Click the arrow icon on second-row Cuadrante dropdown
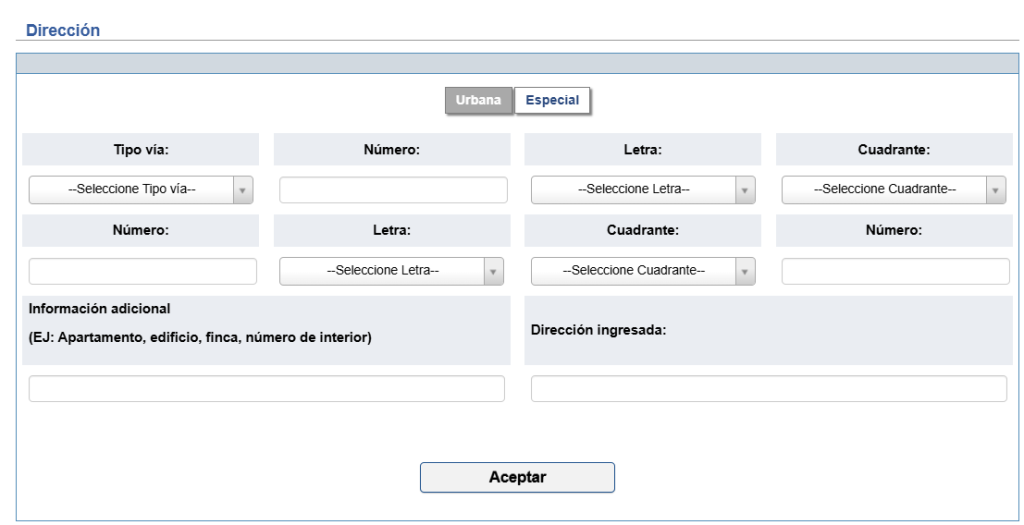The width and height of the screenshot is (1024, 525). 745,272
